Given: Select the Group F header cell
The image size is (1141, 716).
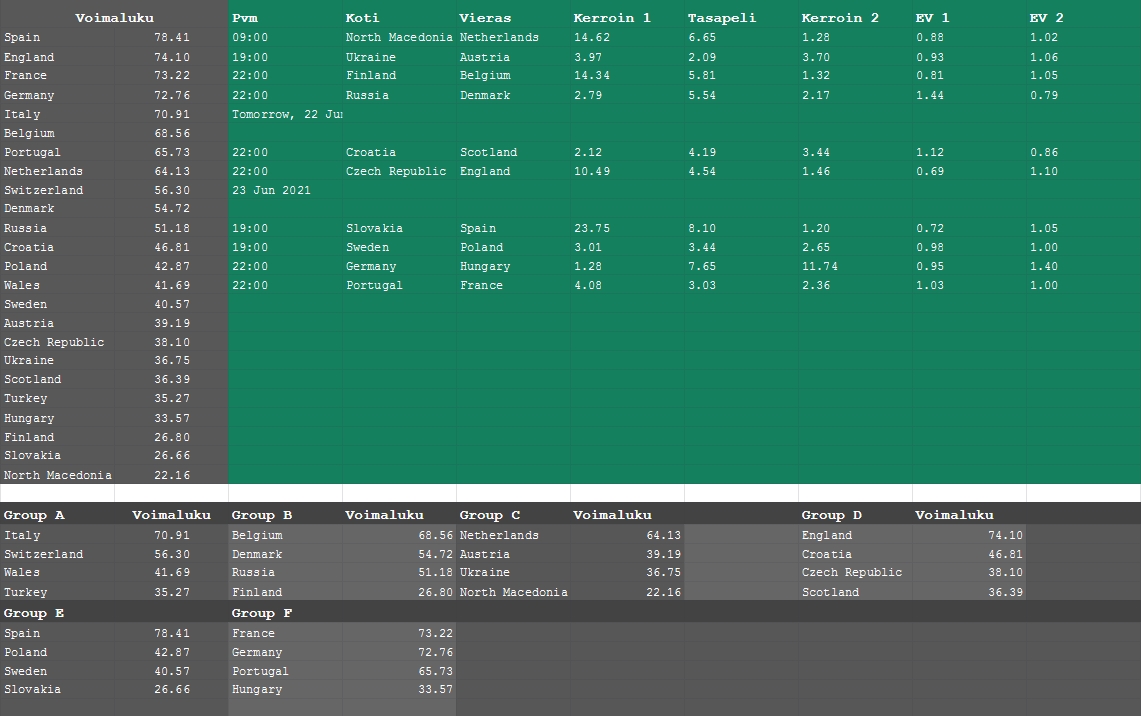Looking at the screenshot, I should coord(262,613).
